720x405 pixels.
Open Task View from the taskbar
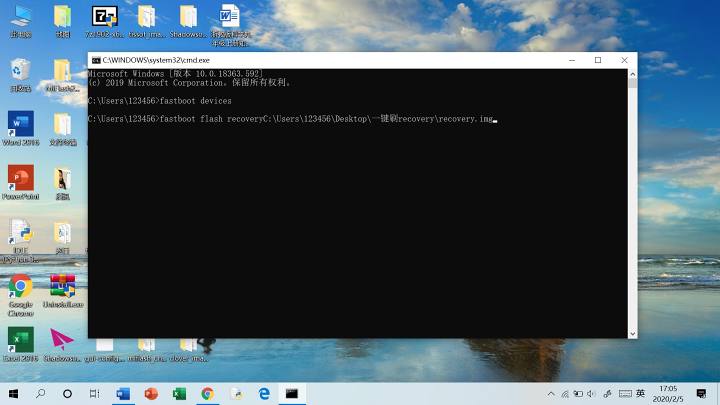pyautogui.click(x=95, y=394)
